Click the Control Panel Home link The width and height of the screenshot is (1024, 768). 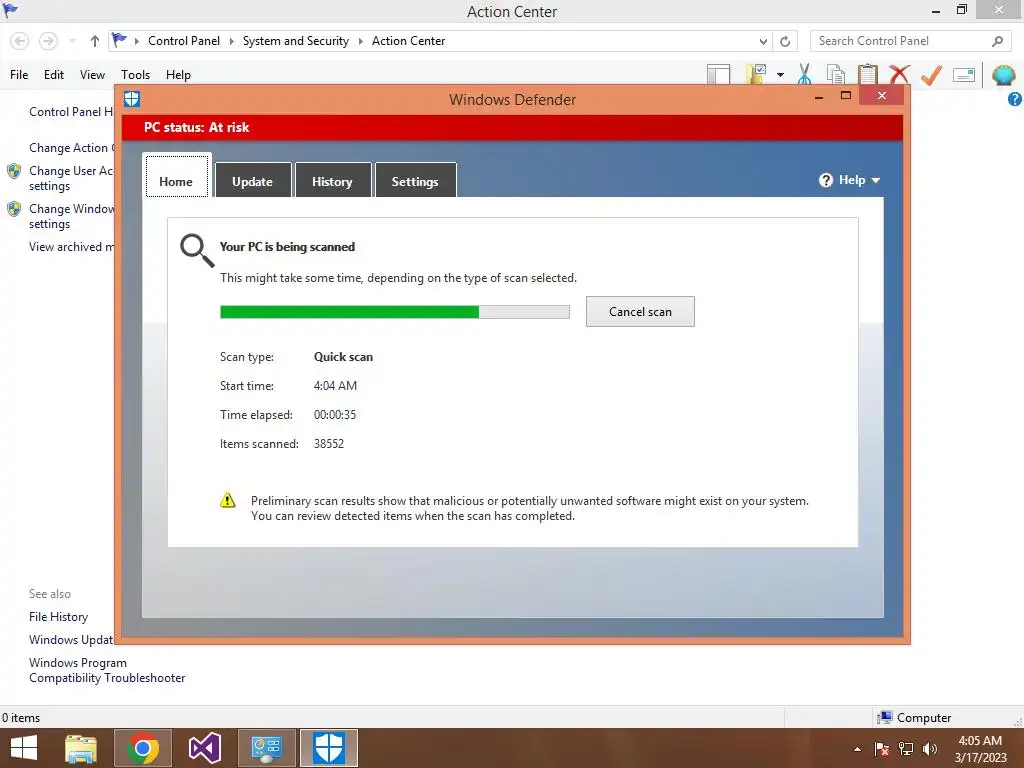click(x=71, y=112)
